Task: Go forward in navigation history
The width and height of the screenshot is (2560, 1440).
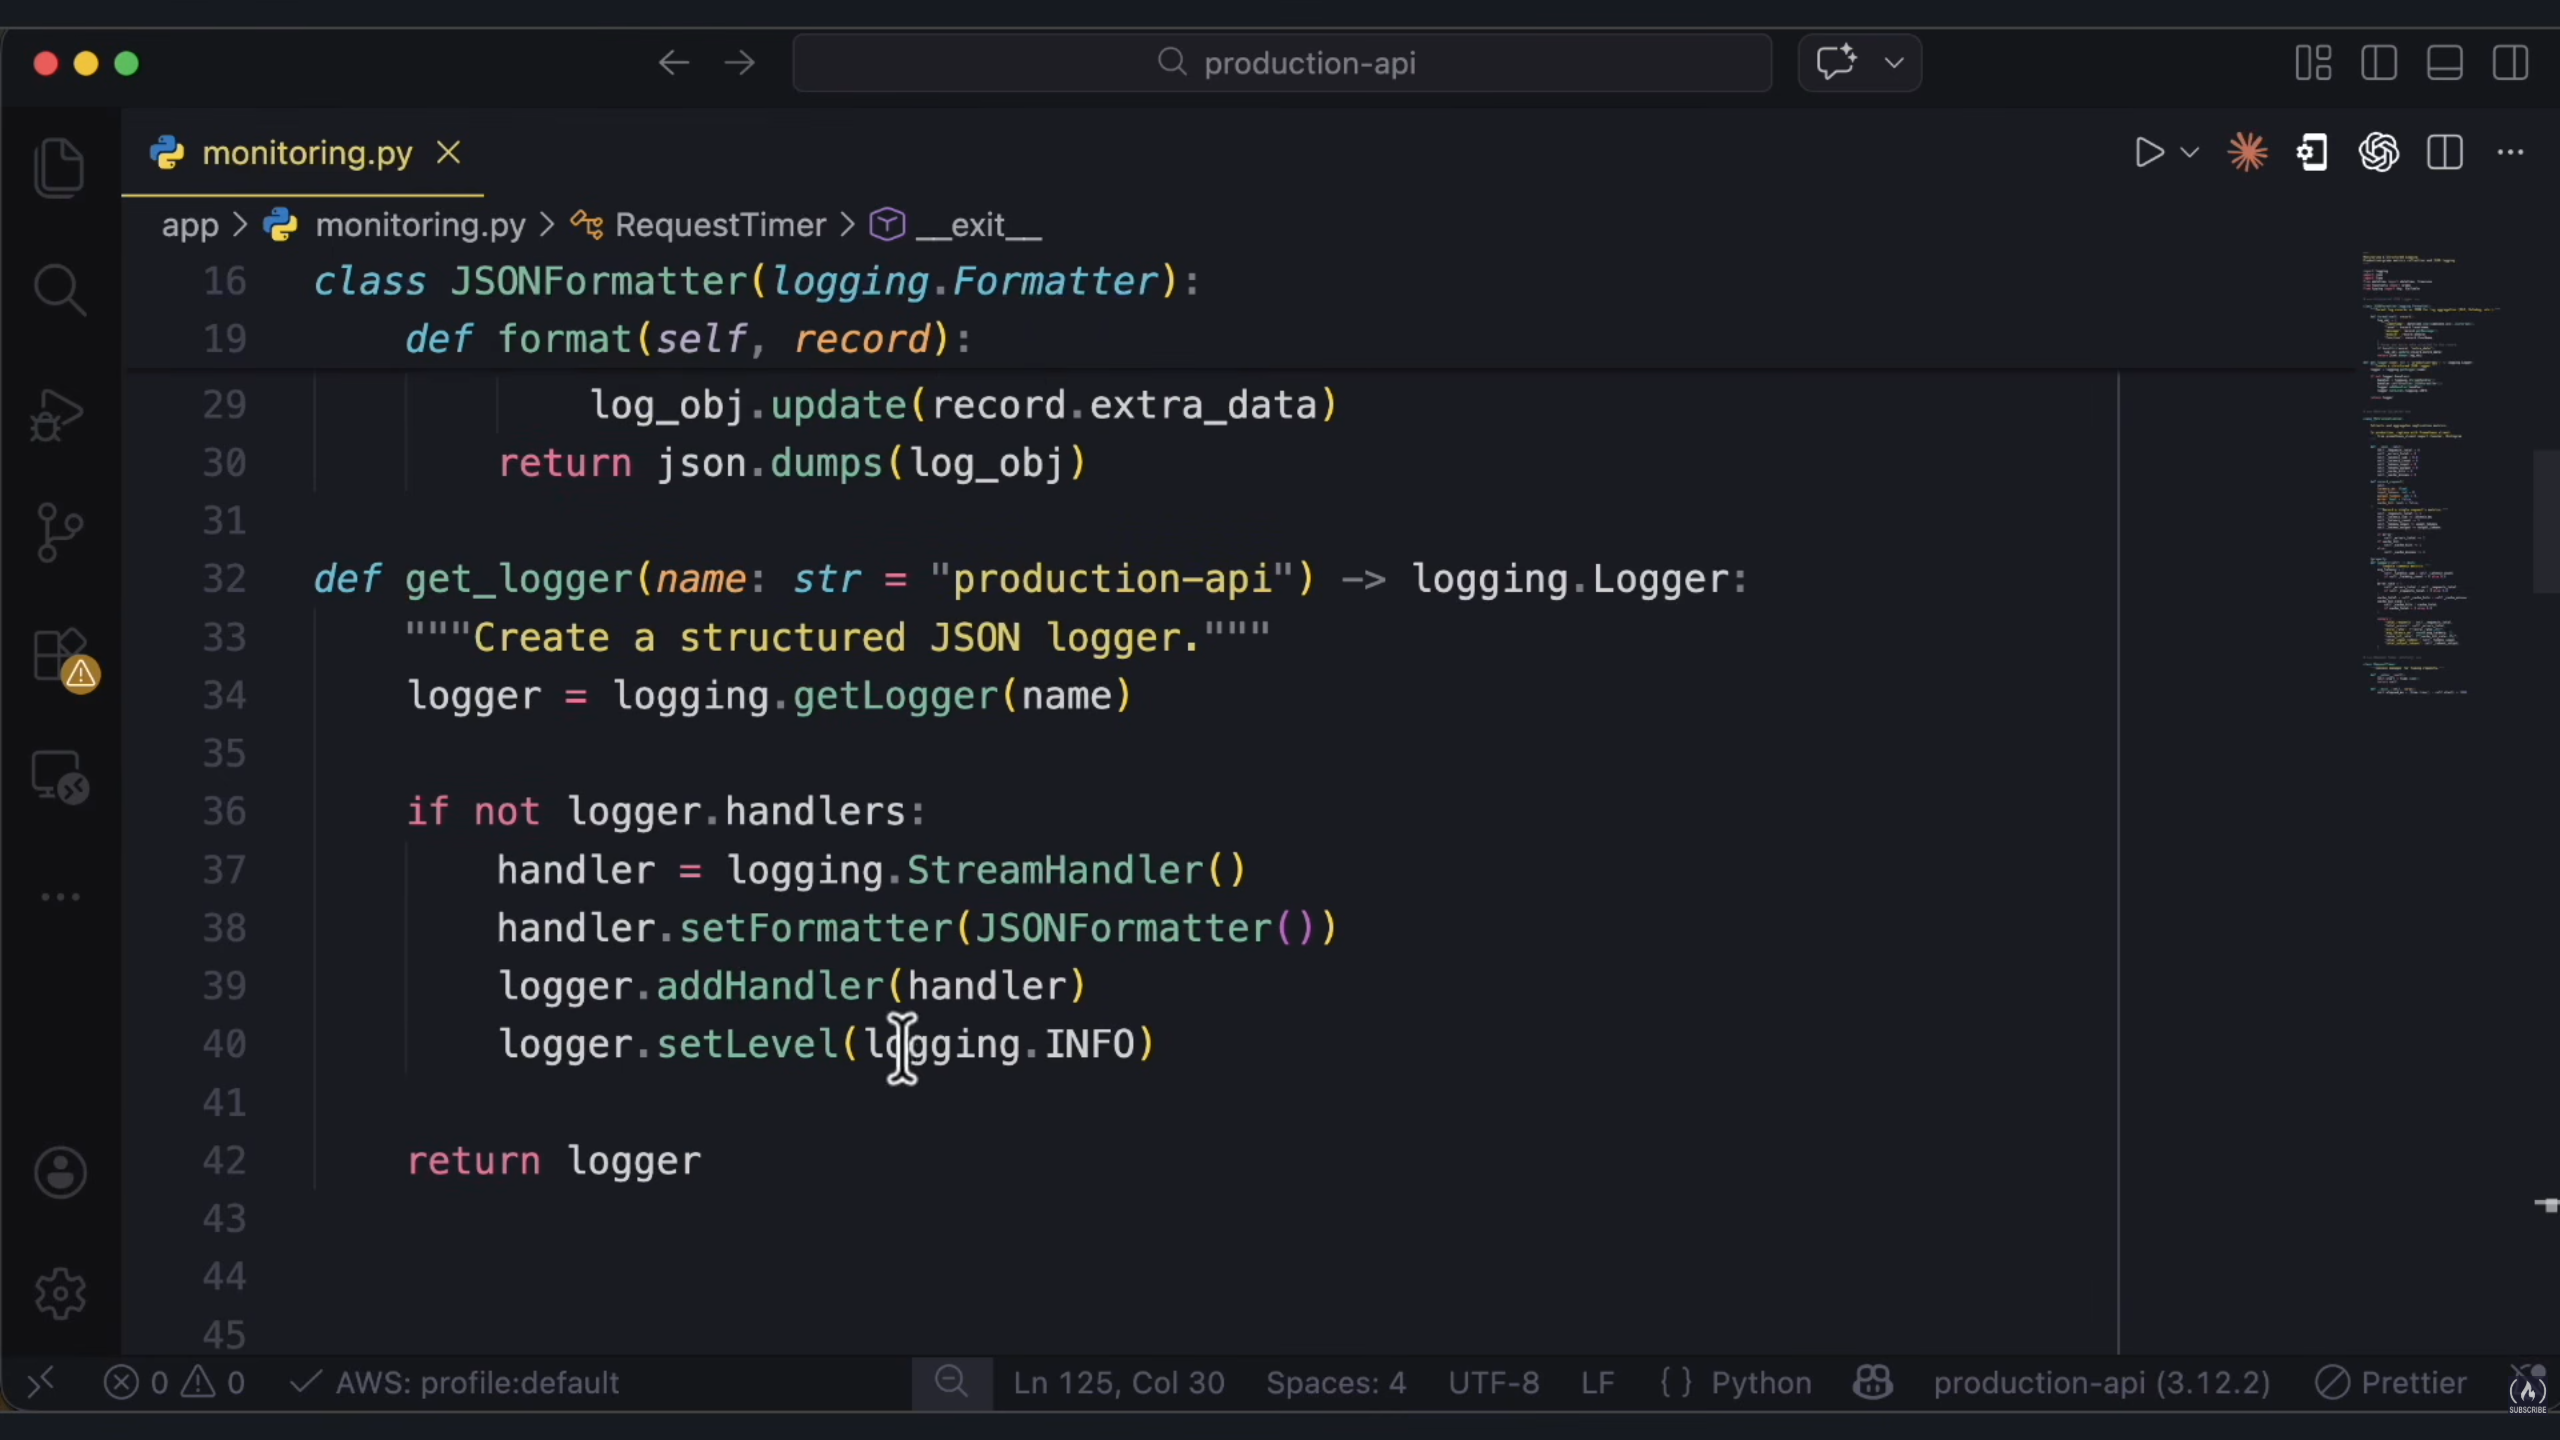Action: coord(739,63)
